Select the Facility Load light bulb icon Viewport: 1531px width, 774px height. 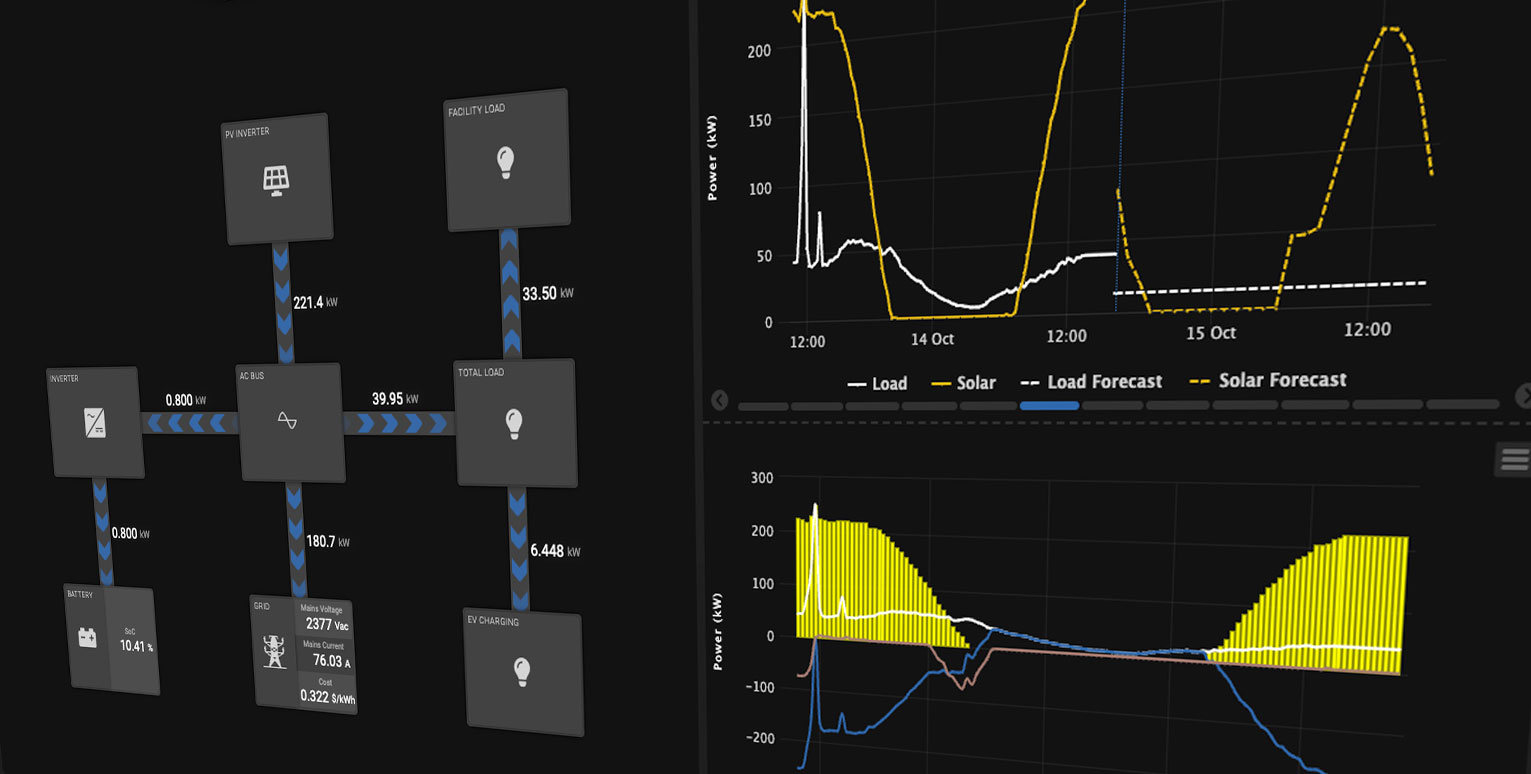tap(506, 163)
